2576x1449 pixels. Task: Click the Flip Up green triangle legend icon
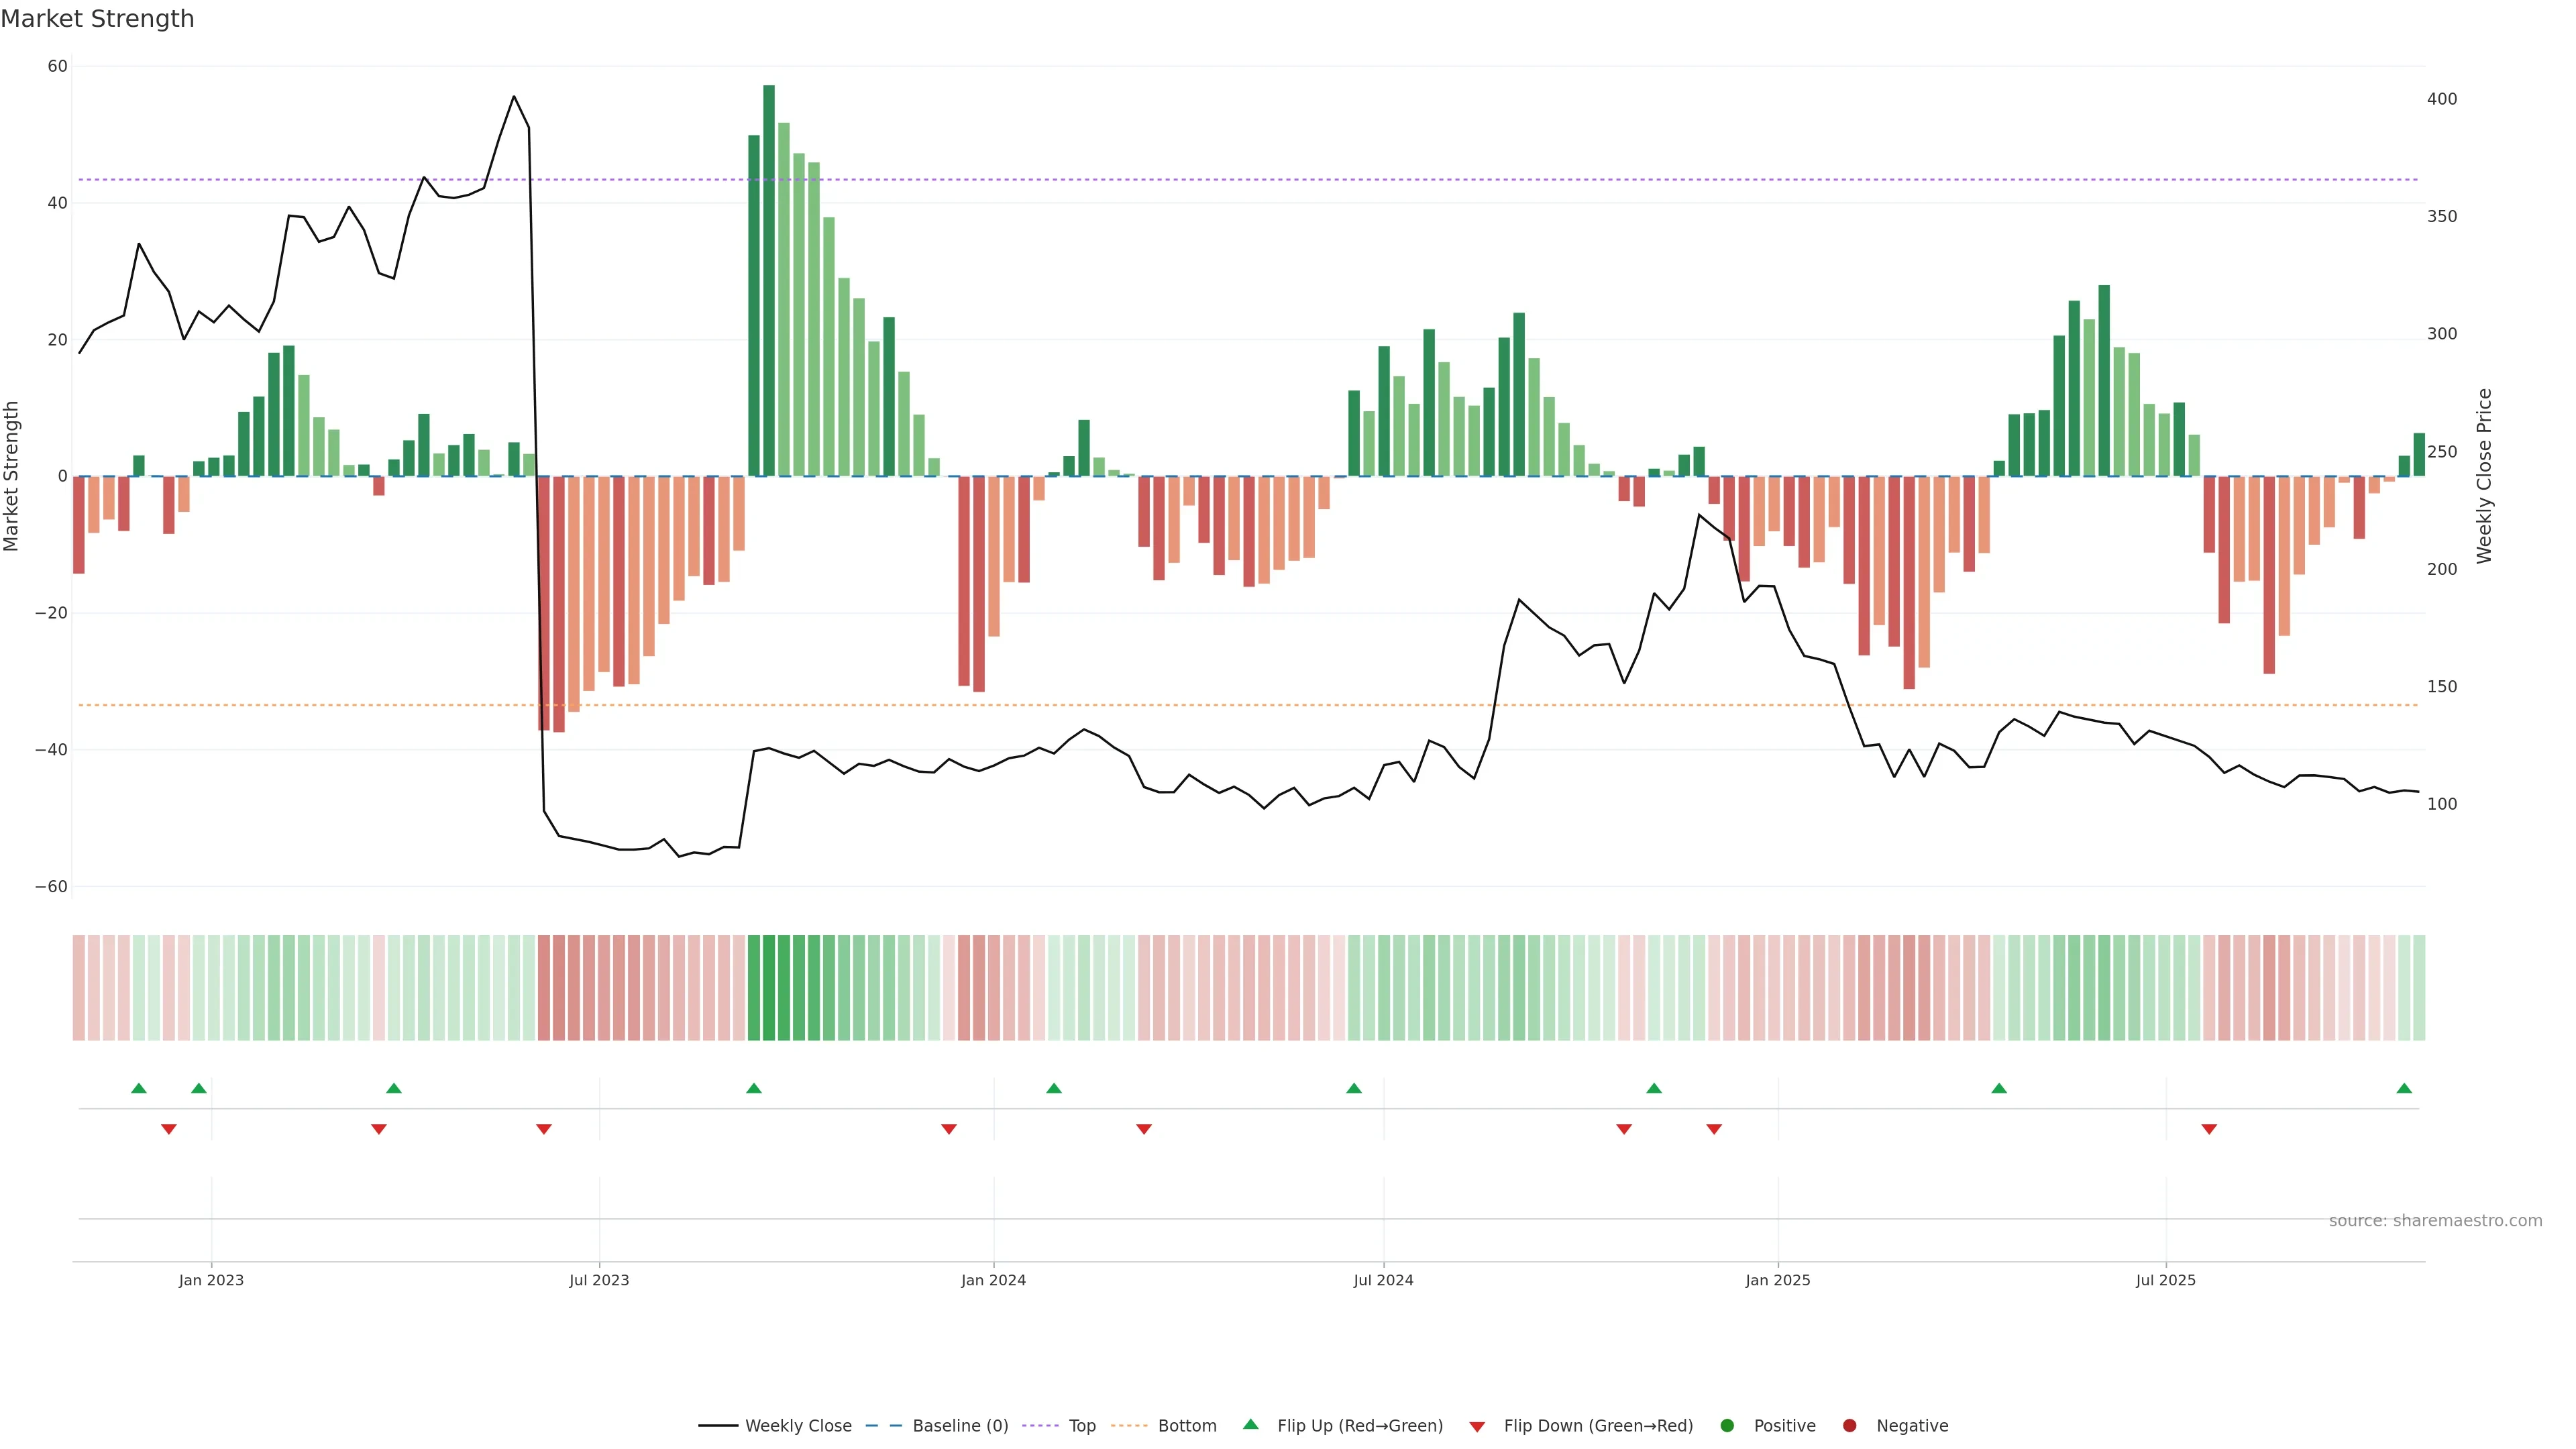pyautogui.click(x=1250, y=1425)
